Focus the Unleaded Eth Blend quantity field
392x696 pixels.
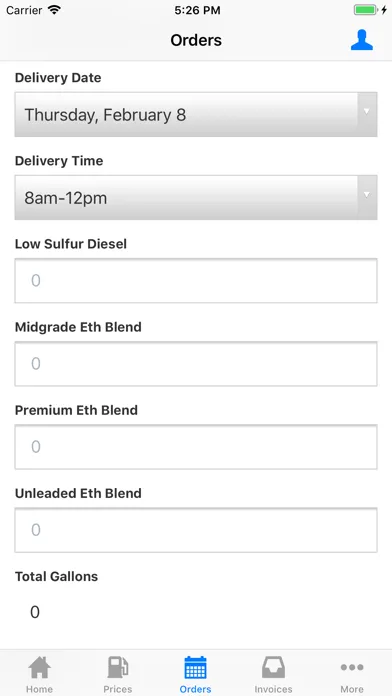(196, 530)
